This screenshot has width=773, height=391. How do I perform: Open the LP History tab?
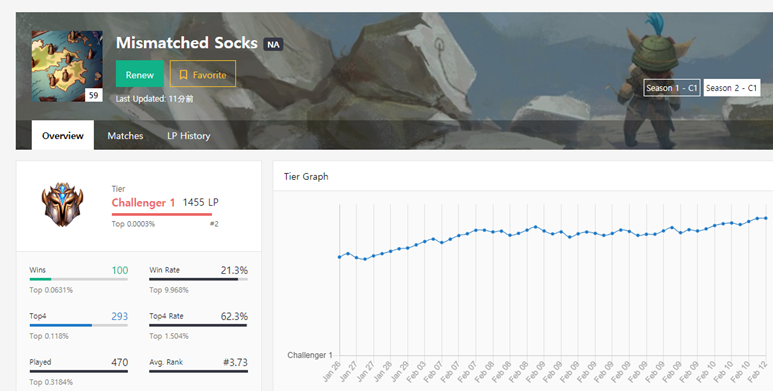coord(188,136)
